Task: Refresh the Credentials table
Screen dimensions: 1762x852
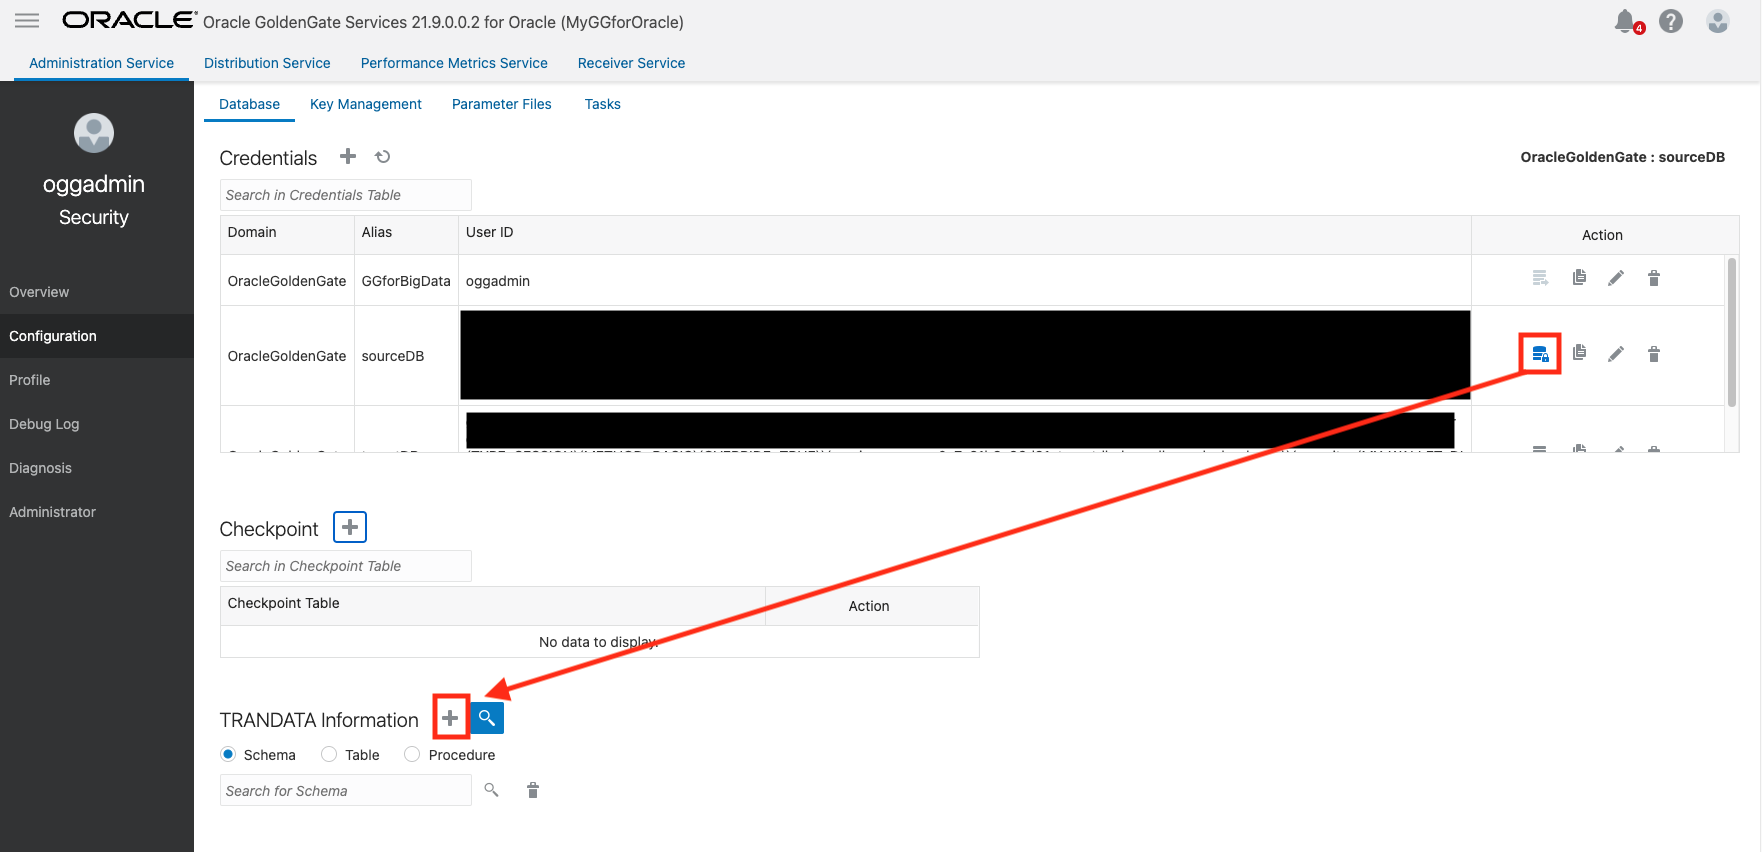Action: [383, 156]
